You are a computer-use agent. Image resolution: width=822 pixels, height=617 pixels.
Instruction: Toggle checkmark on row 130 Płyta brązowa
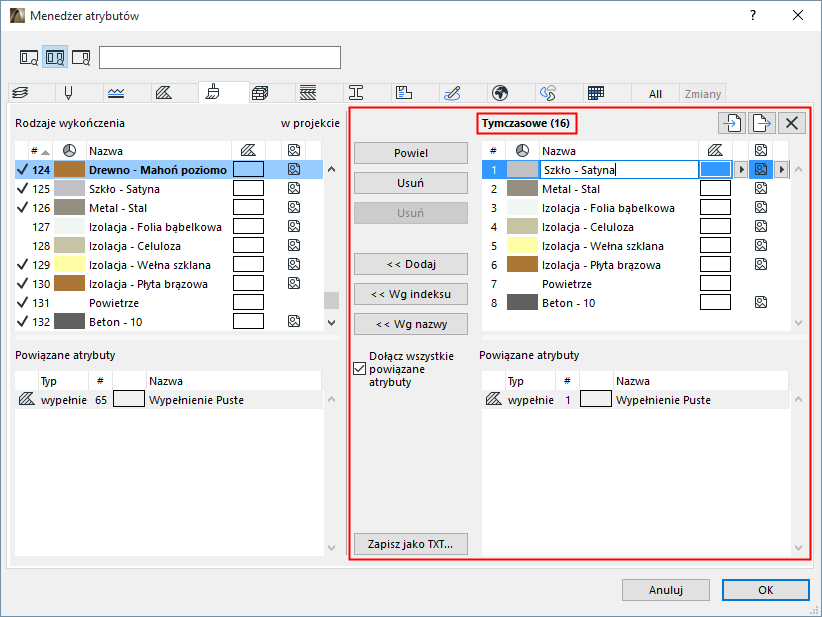[22, 284]
